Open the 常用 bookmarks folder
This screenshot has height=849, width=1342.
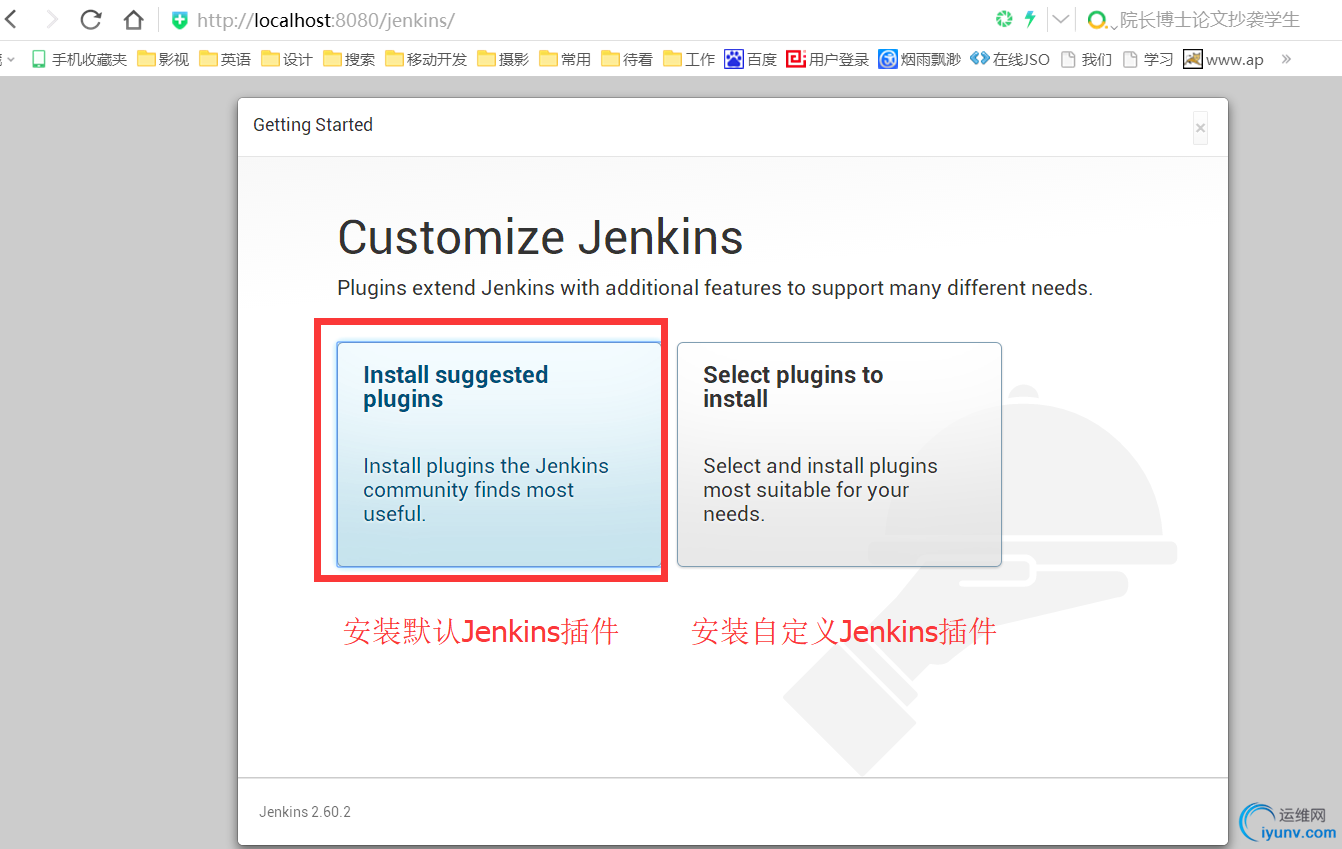[565, 59]
